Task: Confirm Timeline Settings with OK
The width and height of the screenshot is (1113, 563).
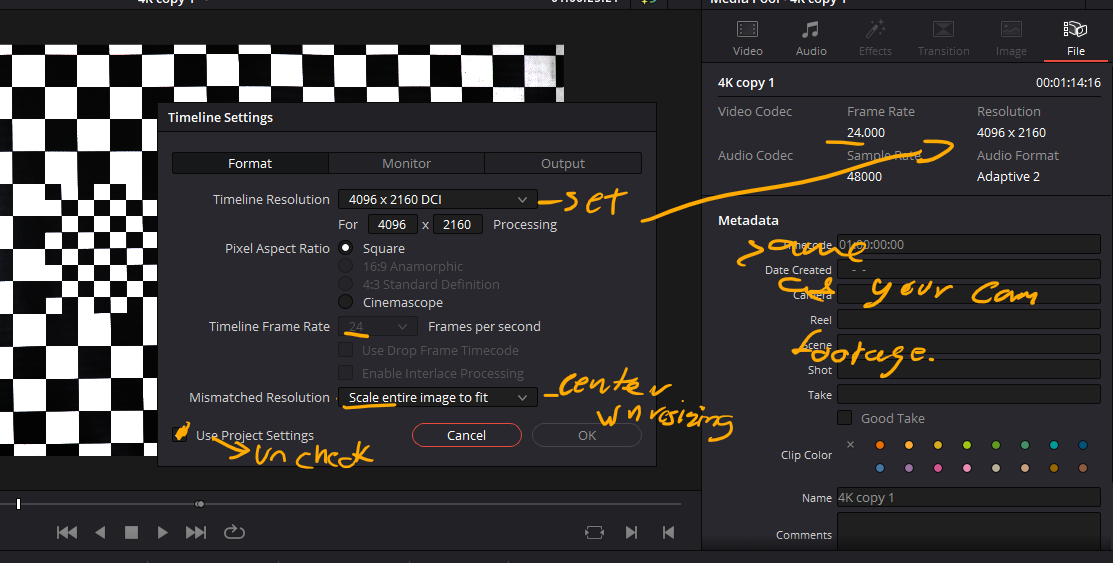Action: pyautogui.click(x=586, y=435)
